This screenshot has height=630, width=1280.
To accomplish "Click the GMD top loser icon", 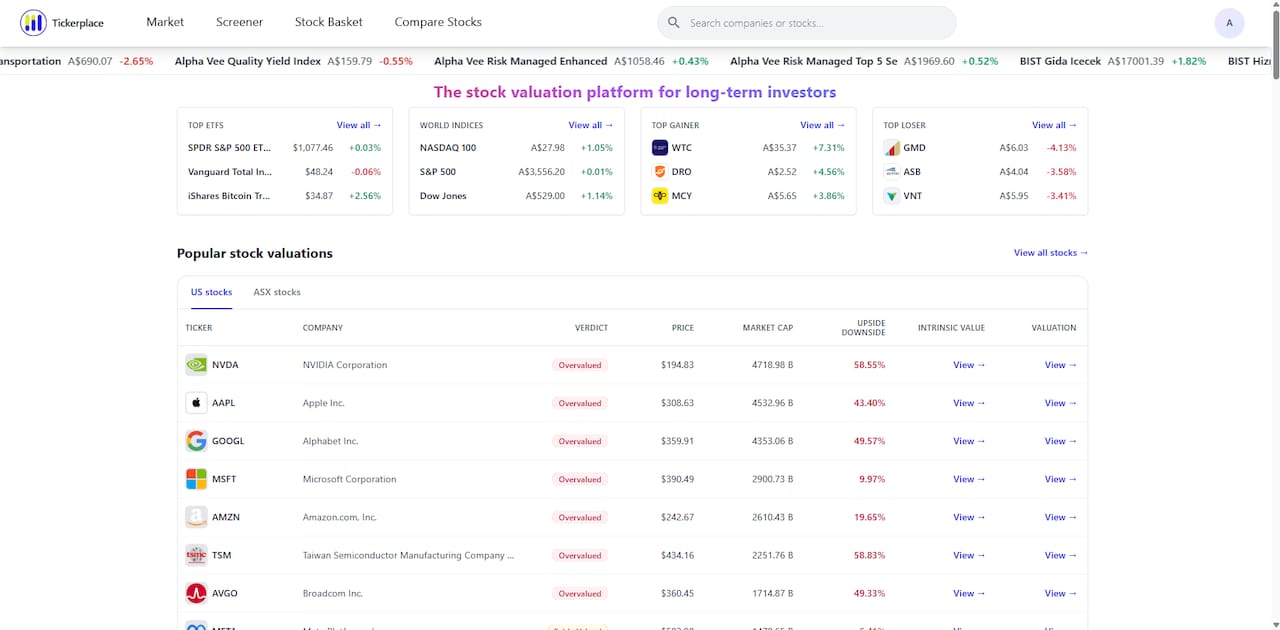I will [x=892, y=148].
